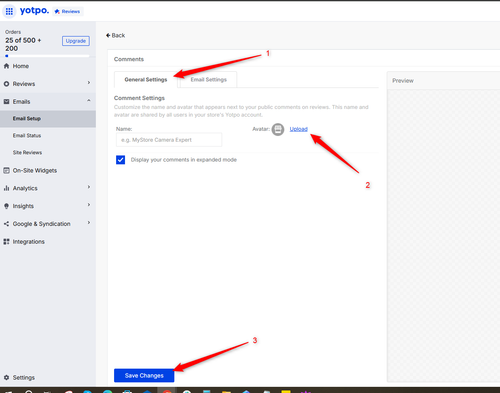Click the yotpo logo

point(34,11)
